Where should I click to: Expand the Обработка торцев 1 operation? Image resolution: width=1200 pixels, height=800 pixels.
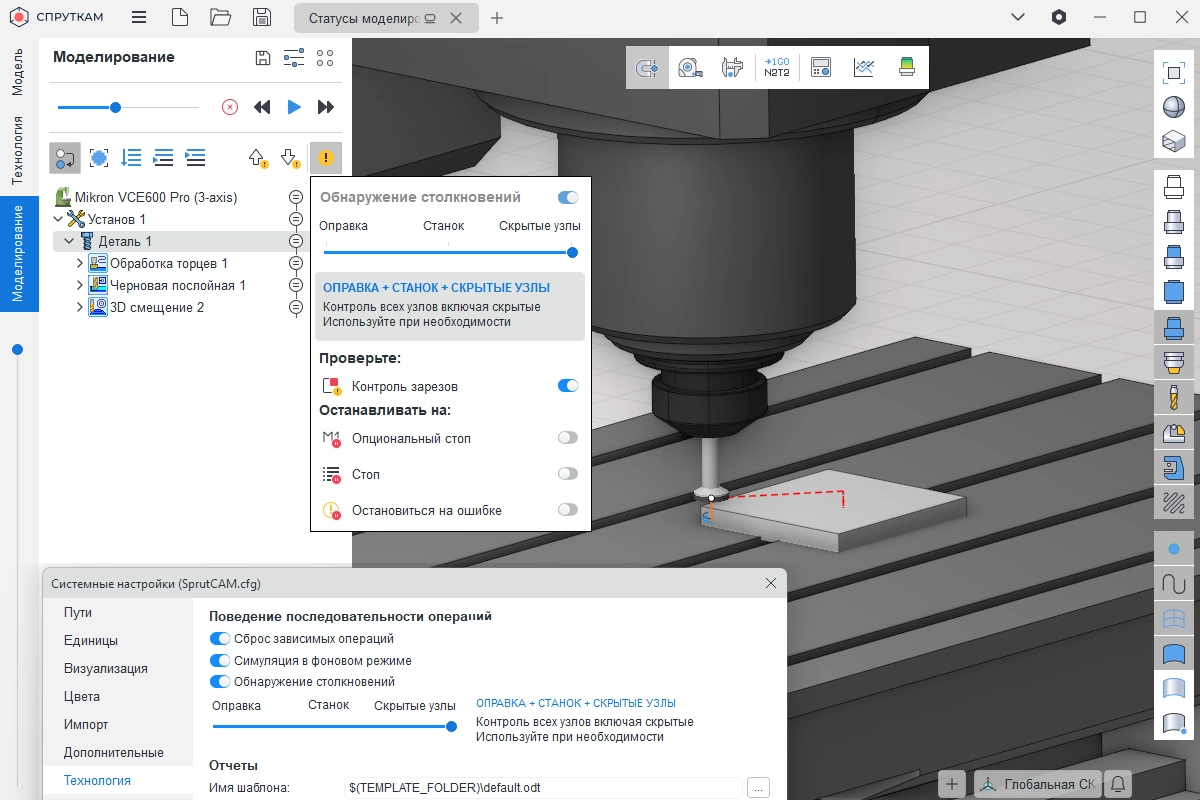[x=80, y=264]
